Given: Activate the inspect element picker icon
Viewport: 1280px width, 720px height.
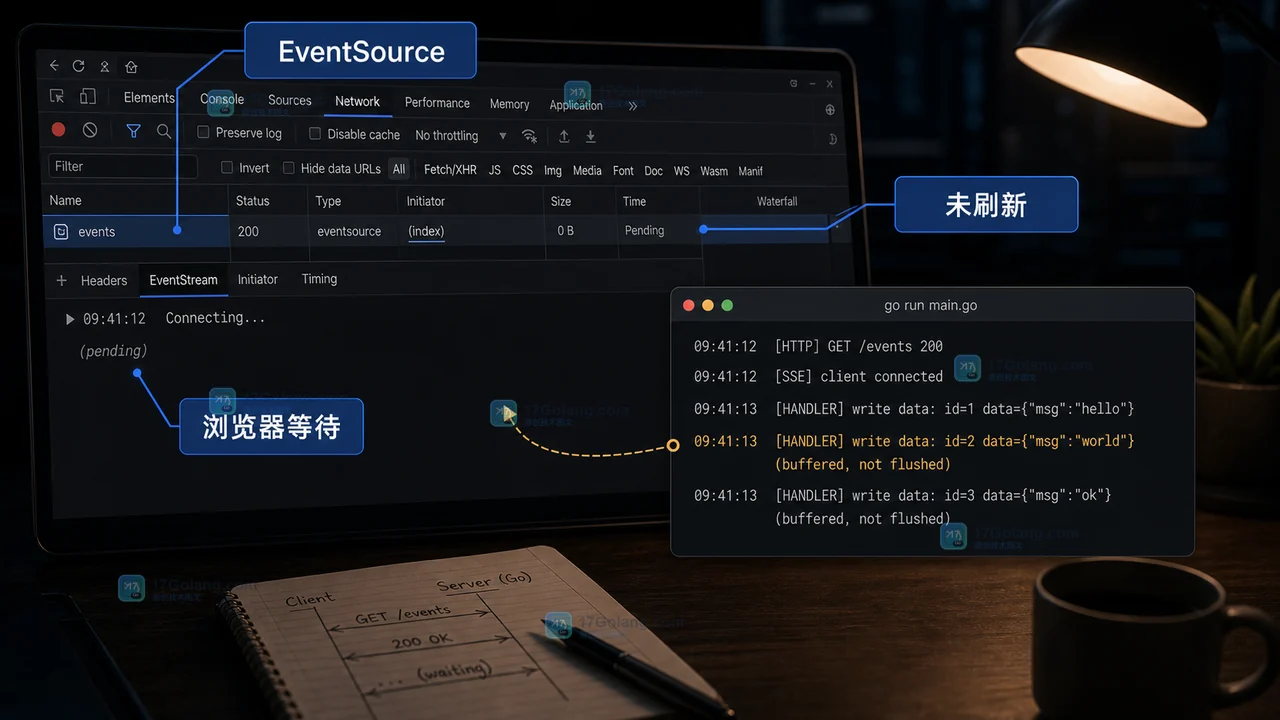Looking at the screenshot, I should click(58, 97).
